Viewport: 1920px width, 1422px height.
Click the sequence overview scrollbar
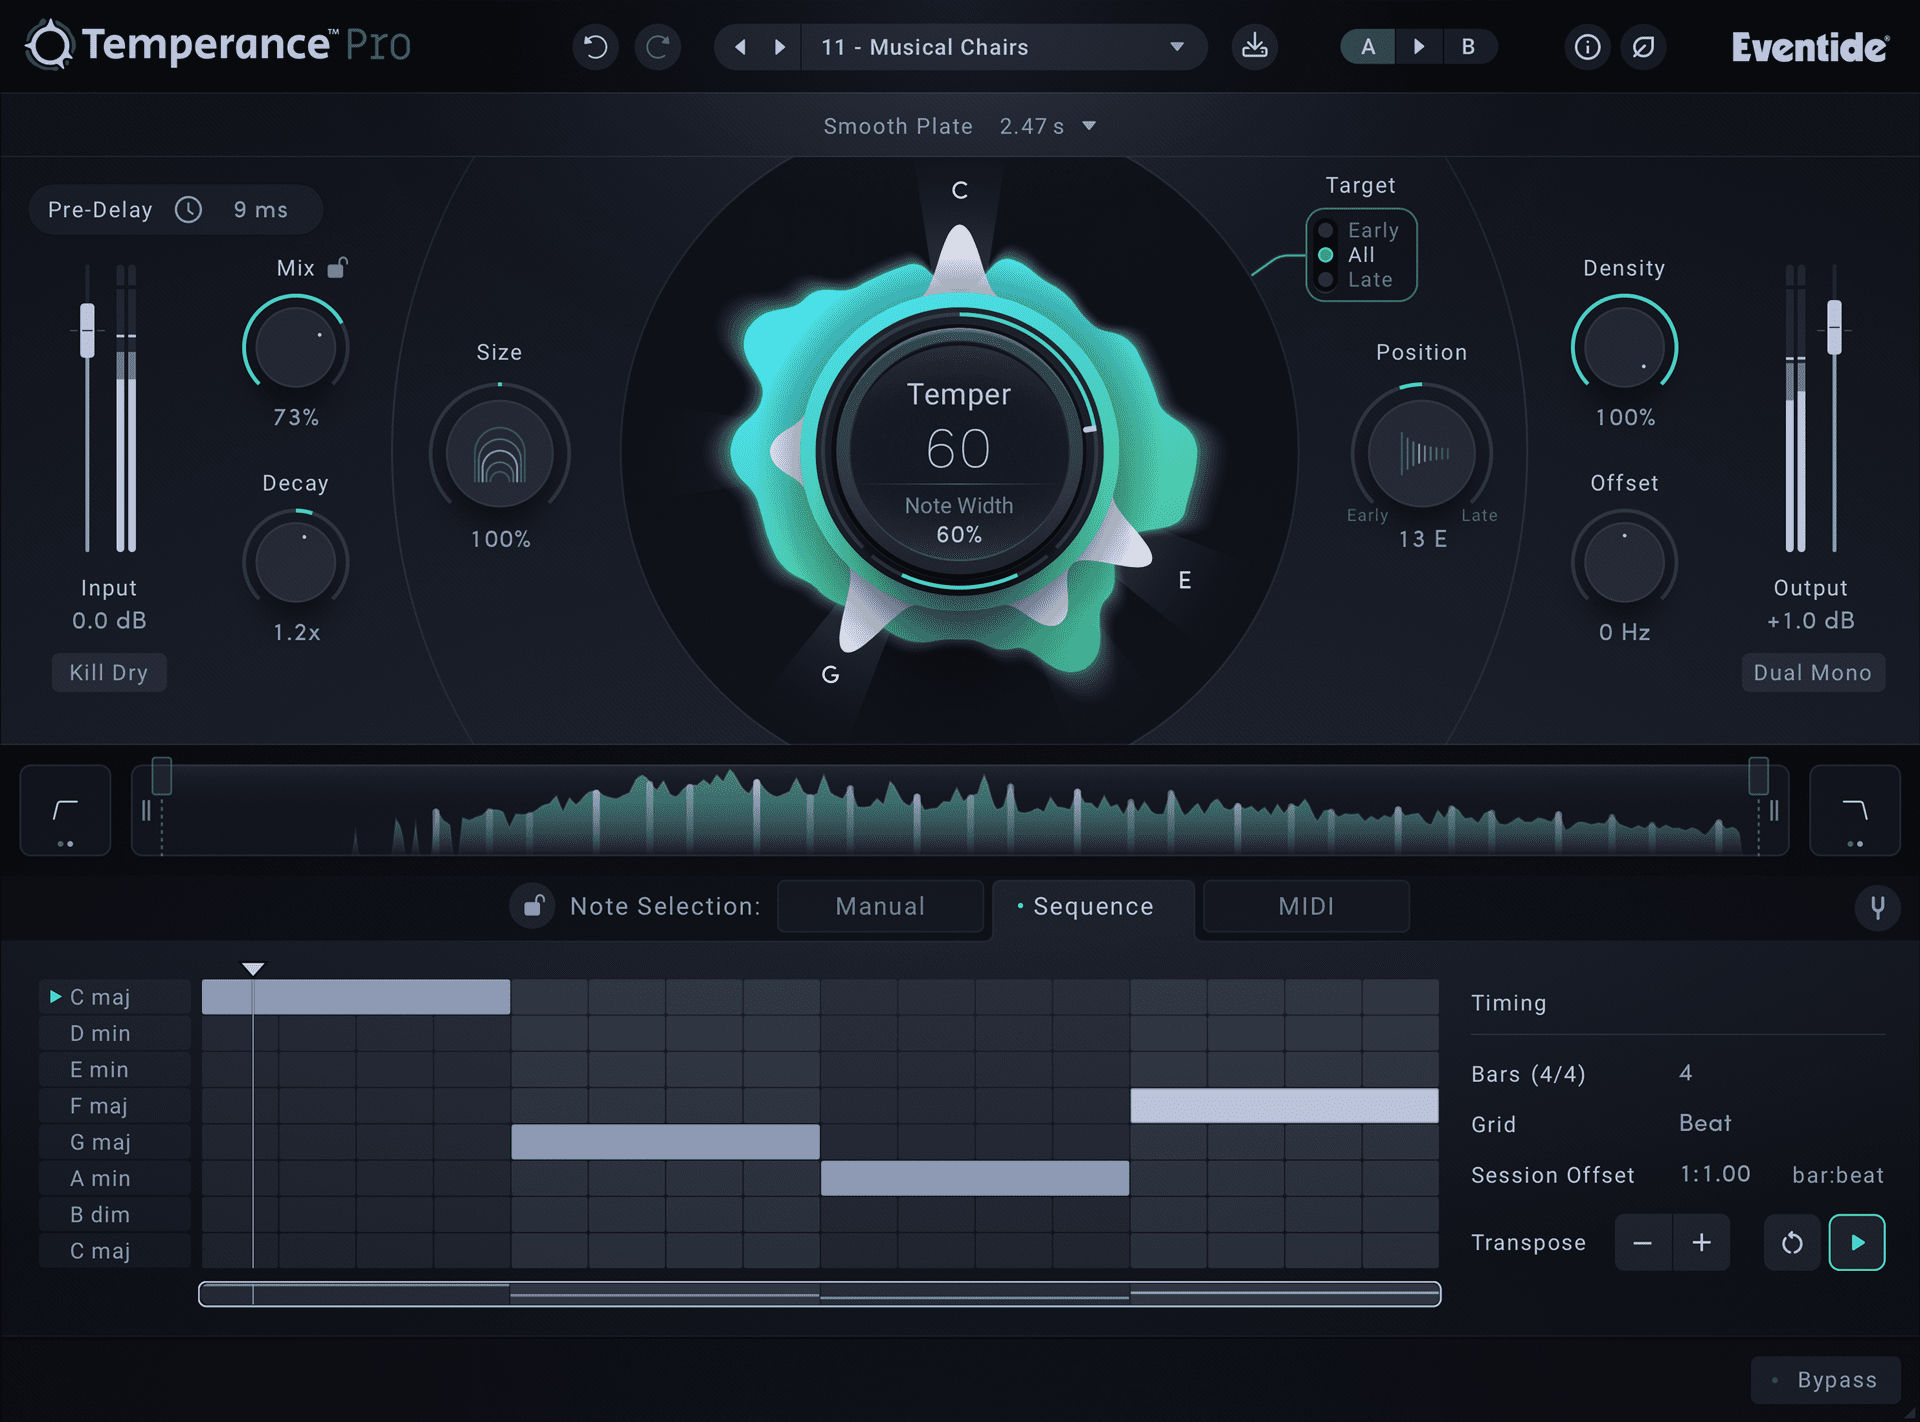[820, 1294]
